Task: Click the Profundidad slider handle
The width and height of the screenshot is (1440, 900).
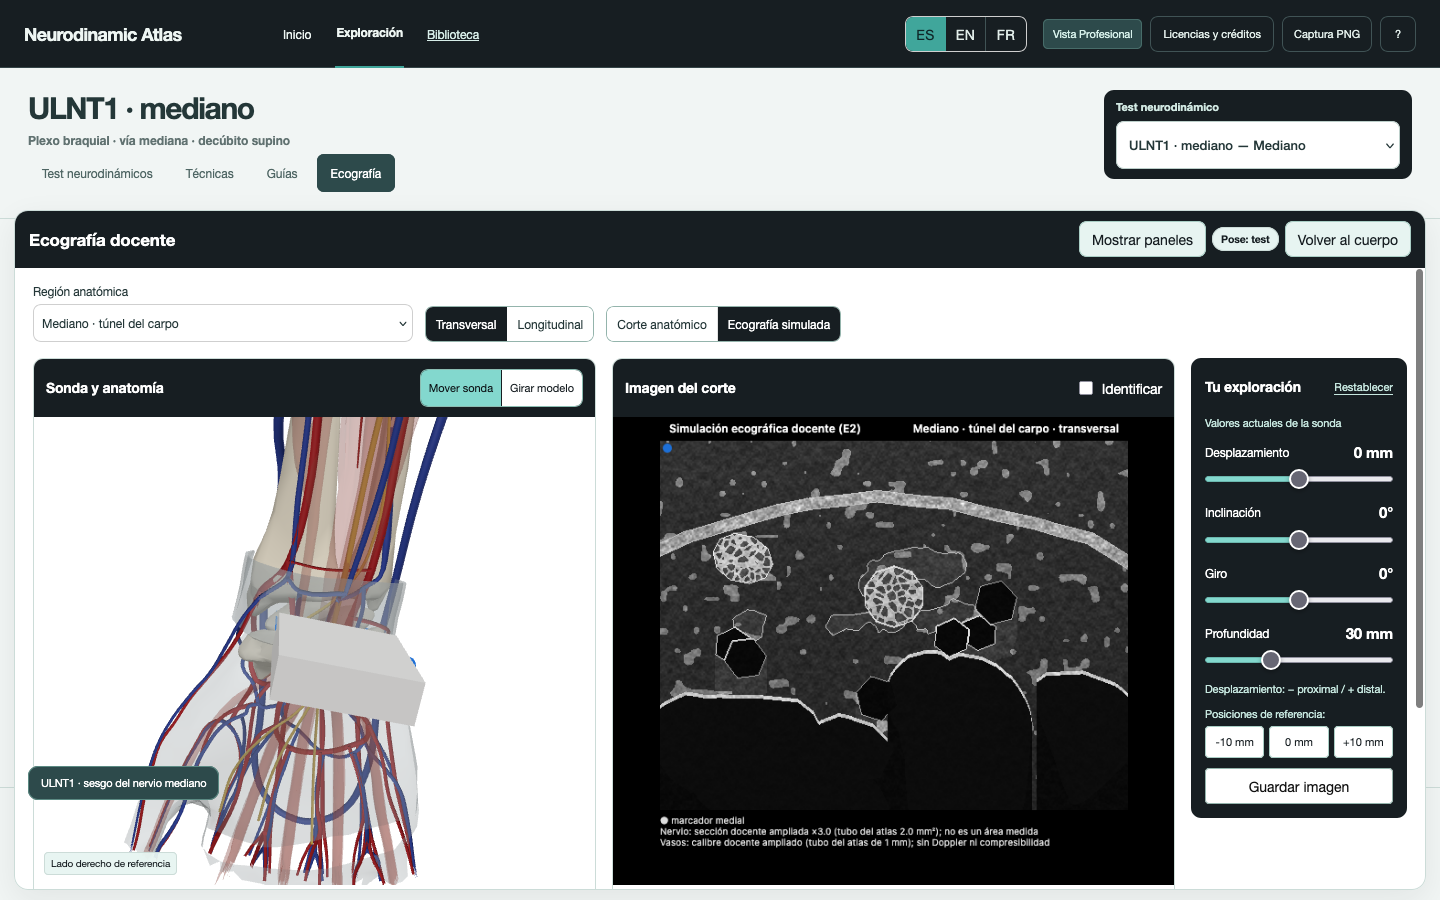Action: pos(1271,660)
